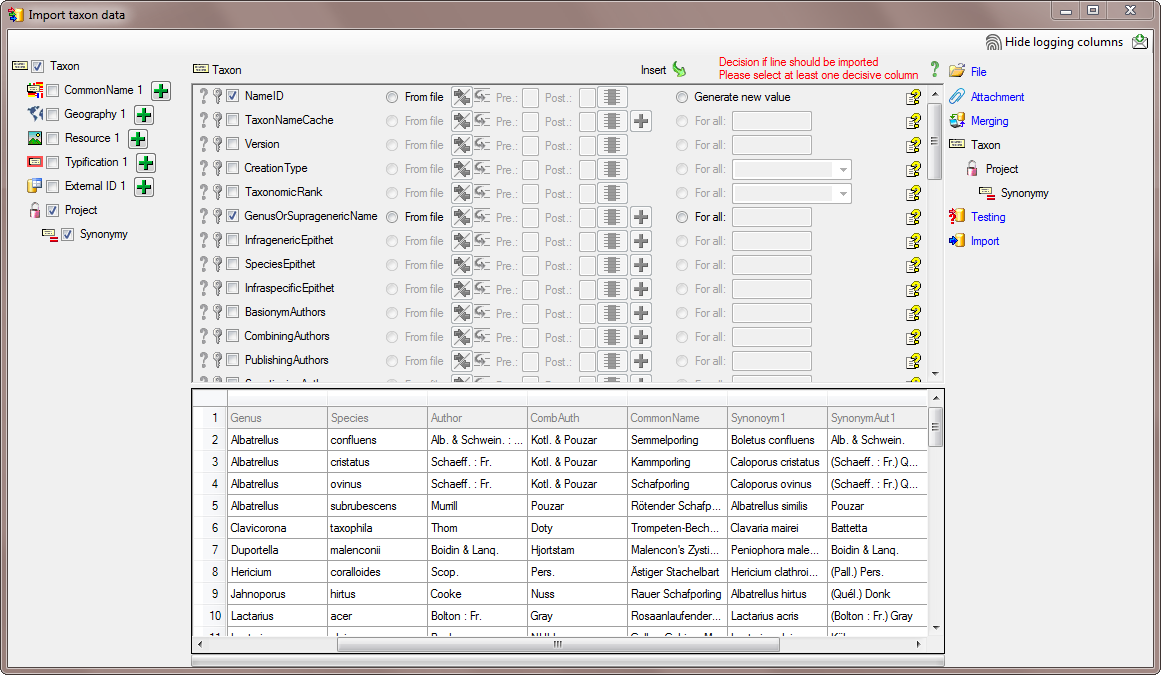Open the CreationType For all dropdown

click(x=843, y=169)
